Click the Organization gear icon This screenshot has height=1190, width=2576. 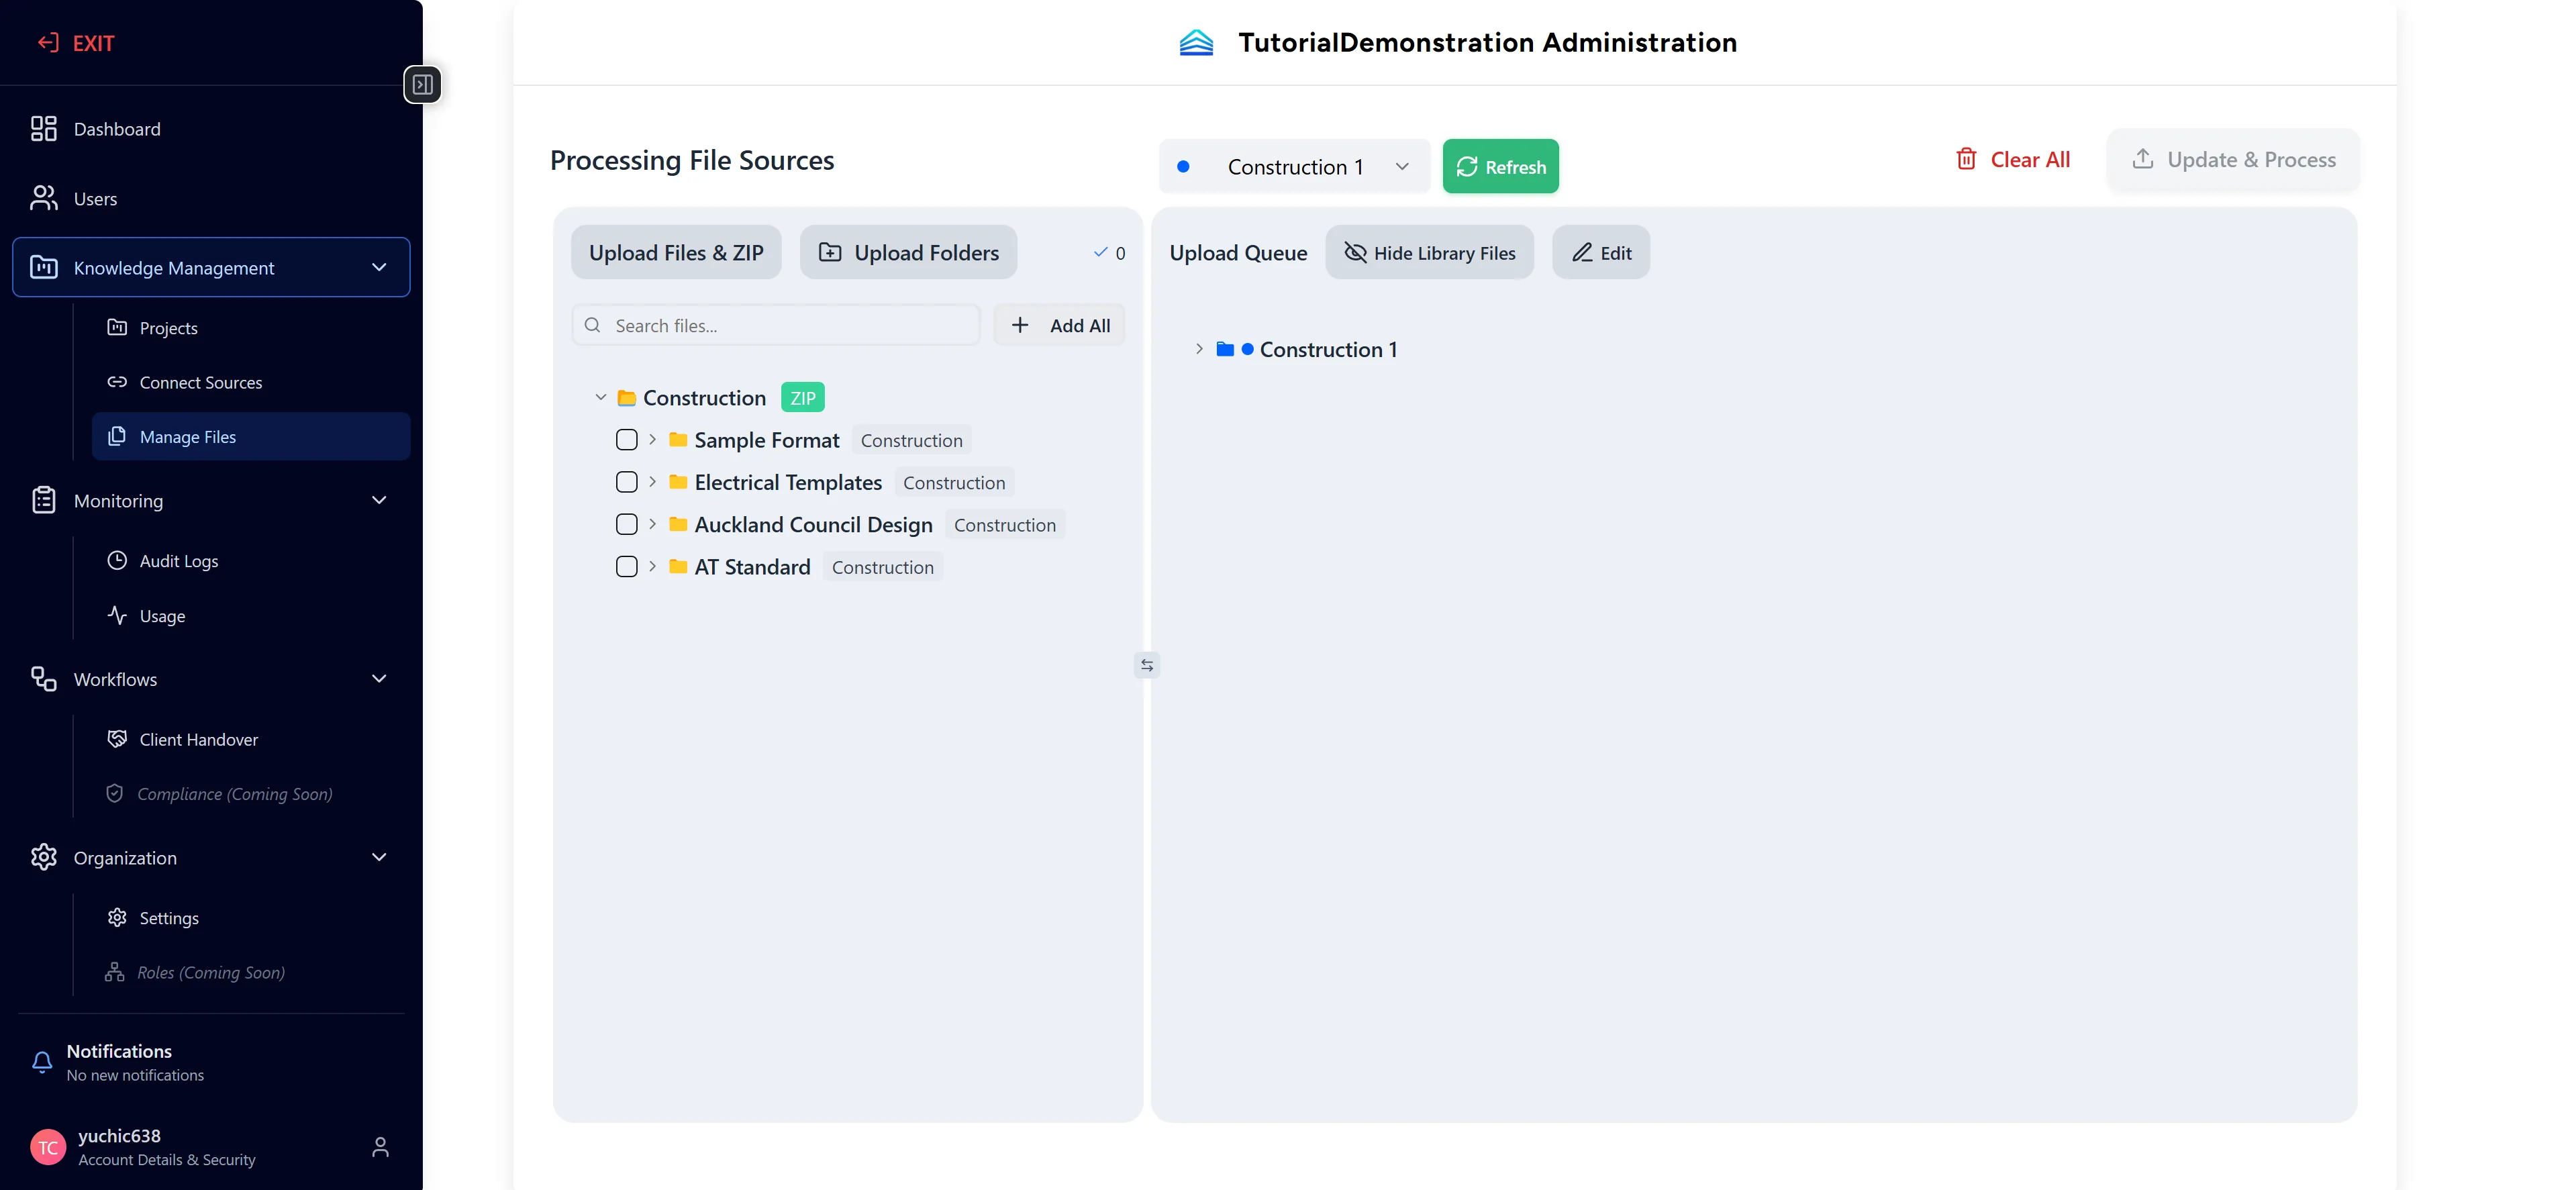[44, 857]
